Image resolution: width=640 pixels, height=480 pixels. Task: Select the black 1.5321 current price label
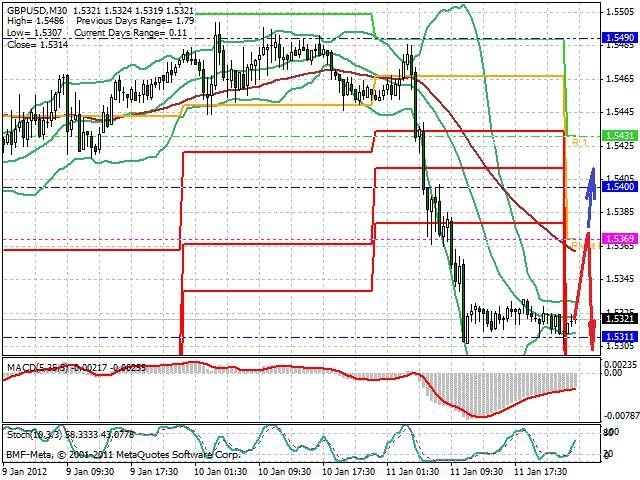click(x=620, y=318)
